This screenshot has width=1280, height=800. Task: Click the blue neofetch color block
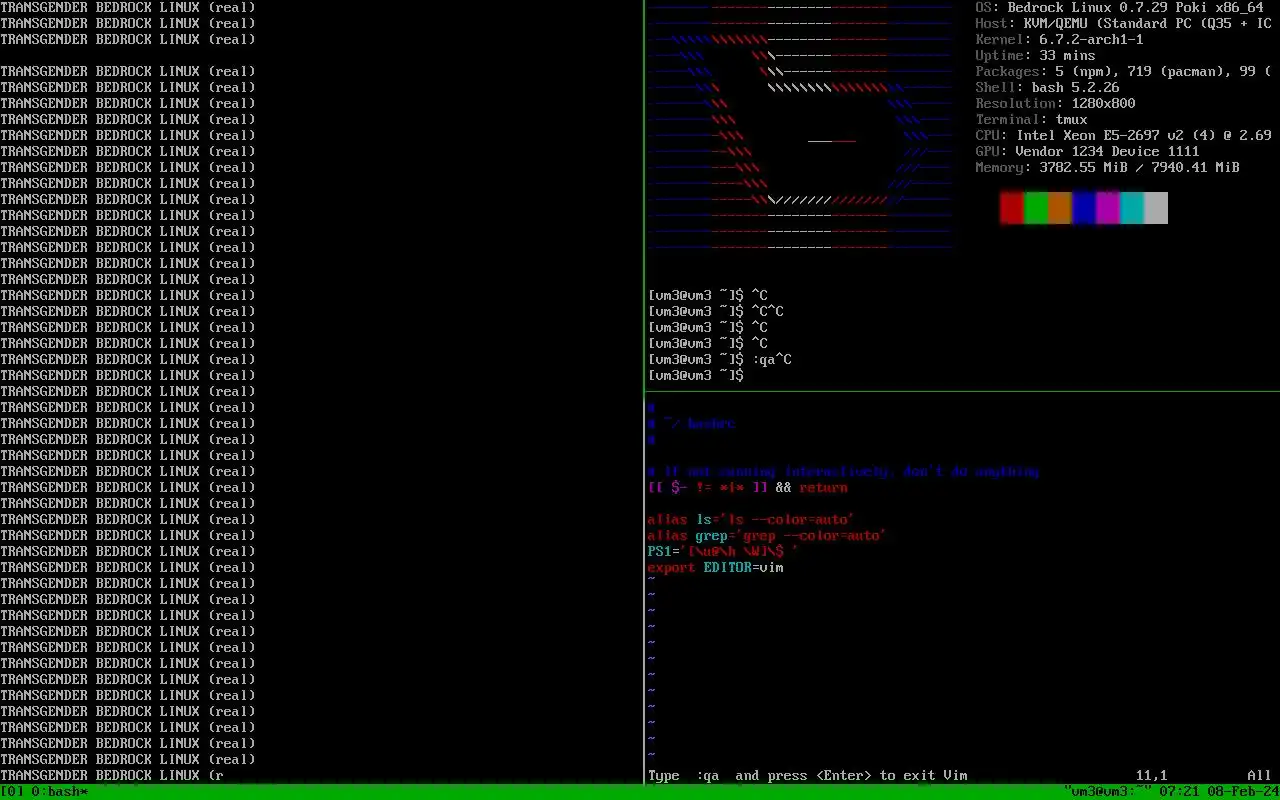pos(1083,208)
